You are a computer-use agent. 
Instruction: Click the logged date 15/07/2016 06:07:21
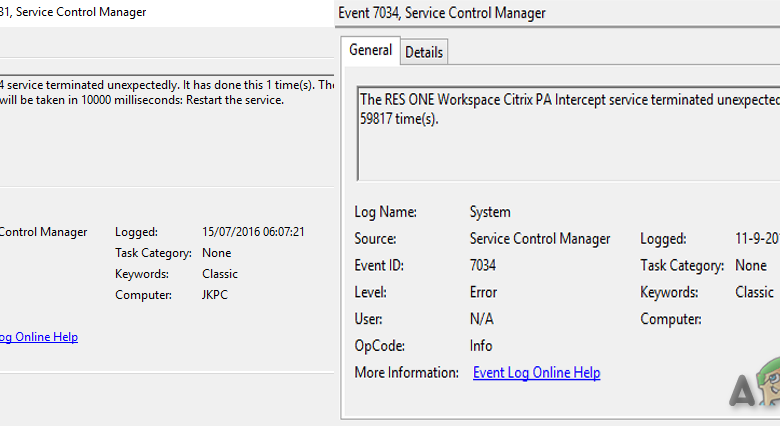pos(253,232)
